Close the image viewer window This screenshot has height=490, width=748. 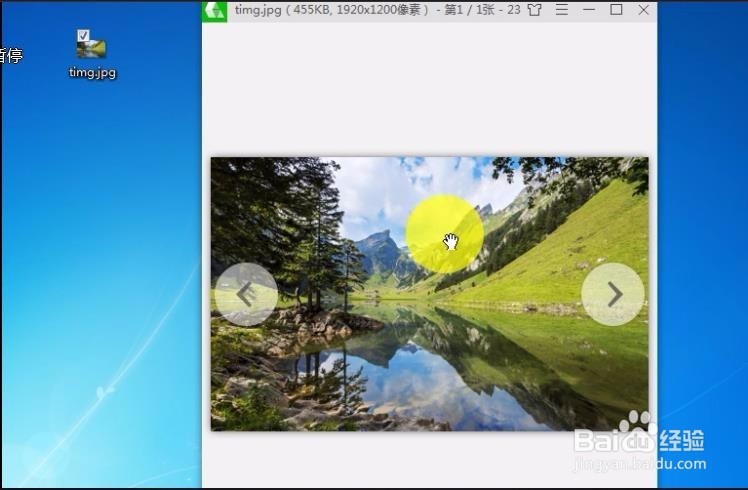click(644, 10)
